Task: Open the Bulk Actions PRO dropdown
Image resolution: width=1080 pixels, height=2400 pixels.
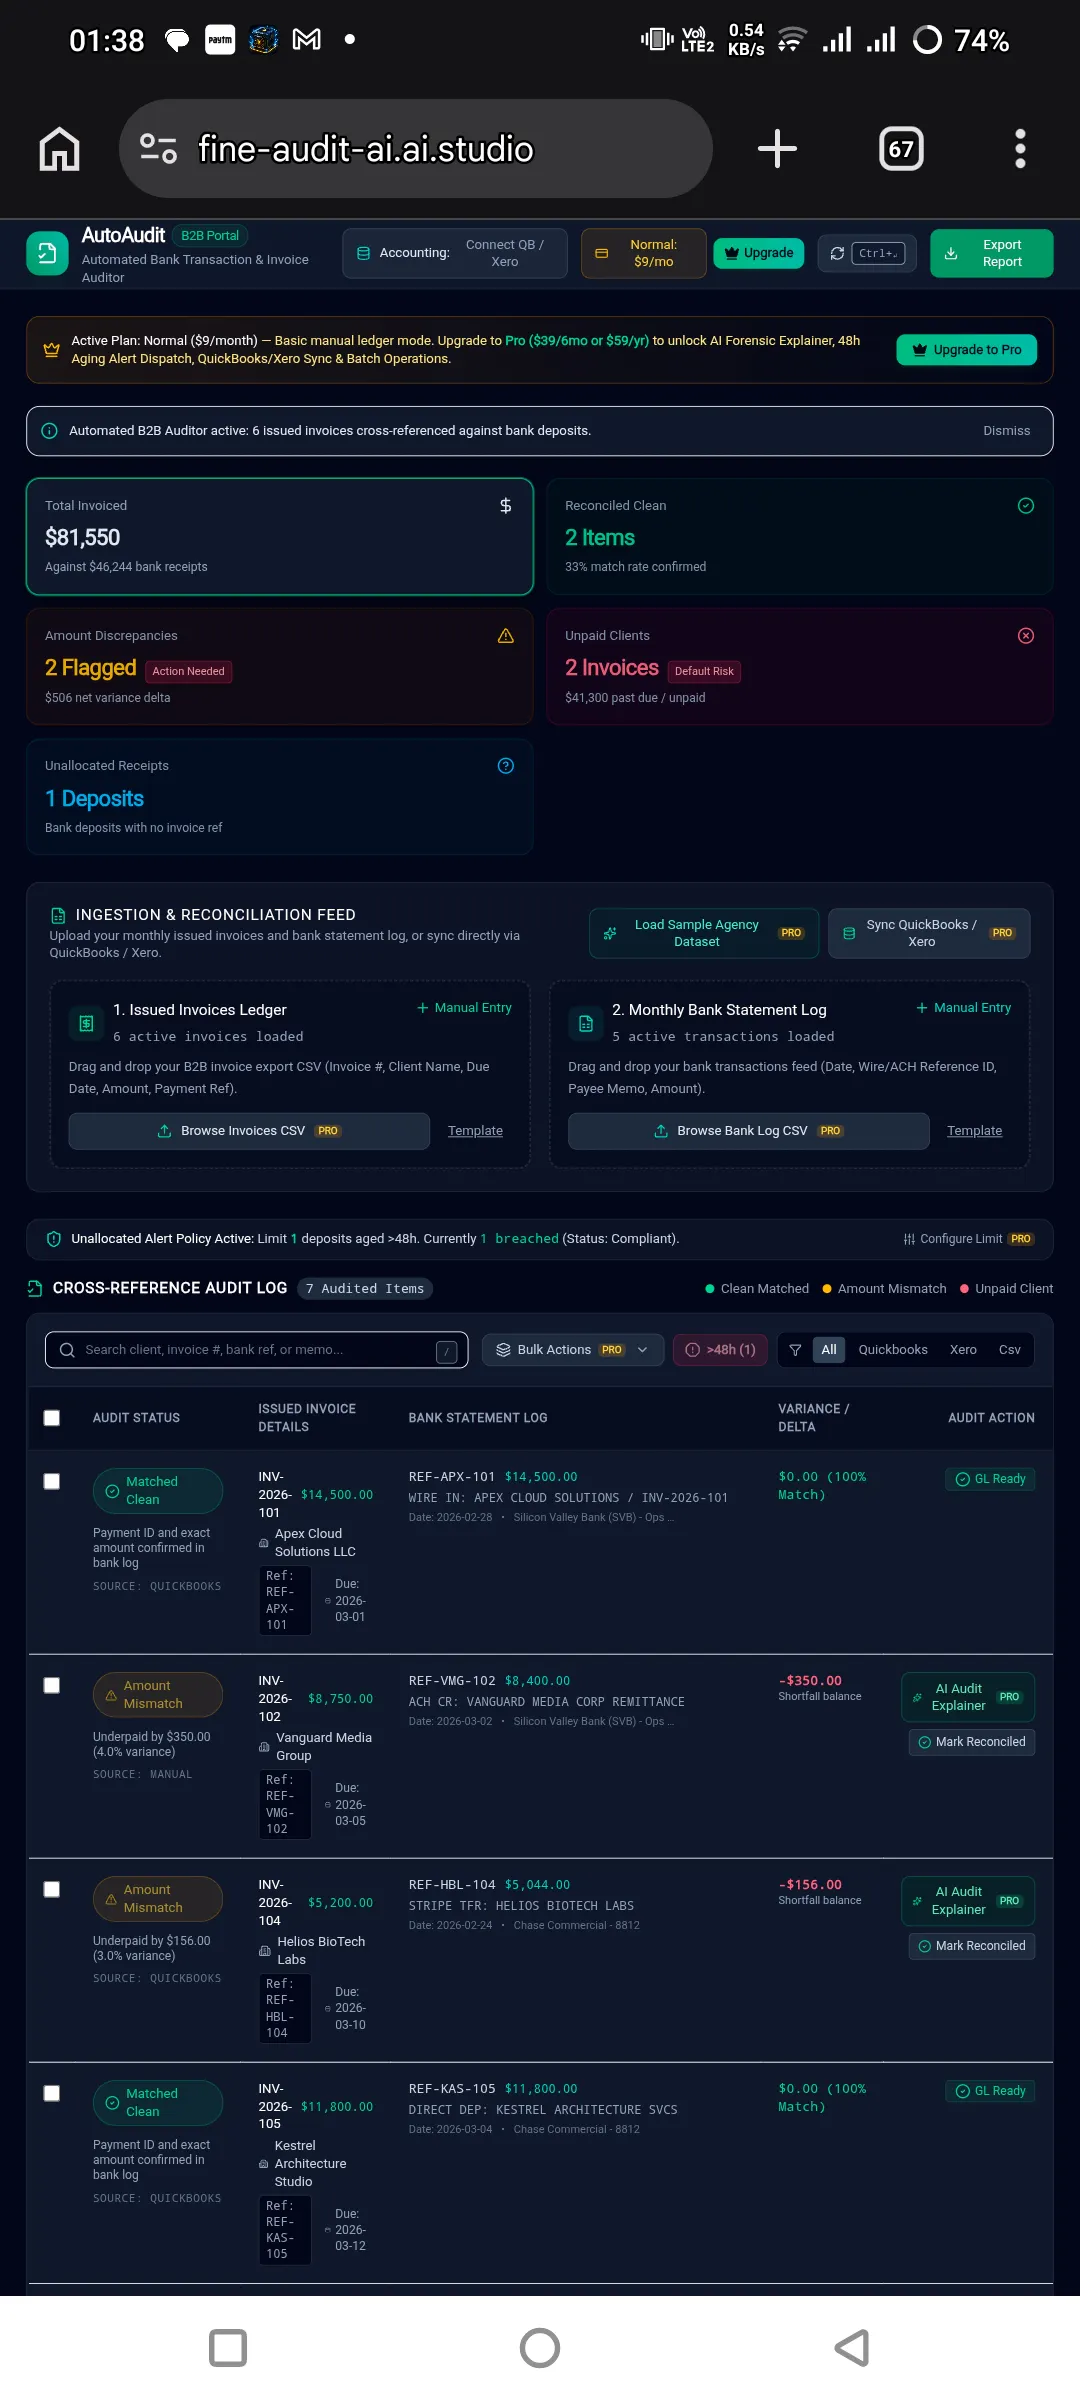Action: pyautogui.click(x=573, y=1350)
